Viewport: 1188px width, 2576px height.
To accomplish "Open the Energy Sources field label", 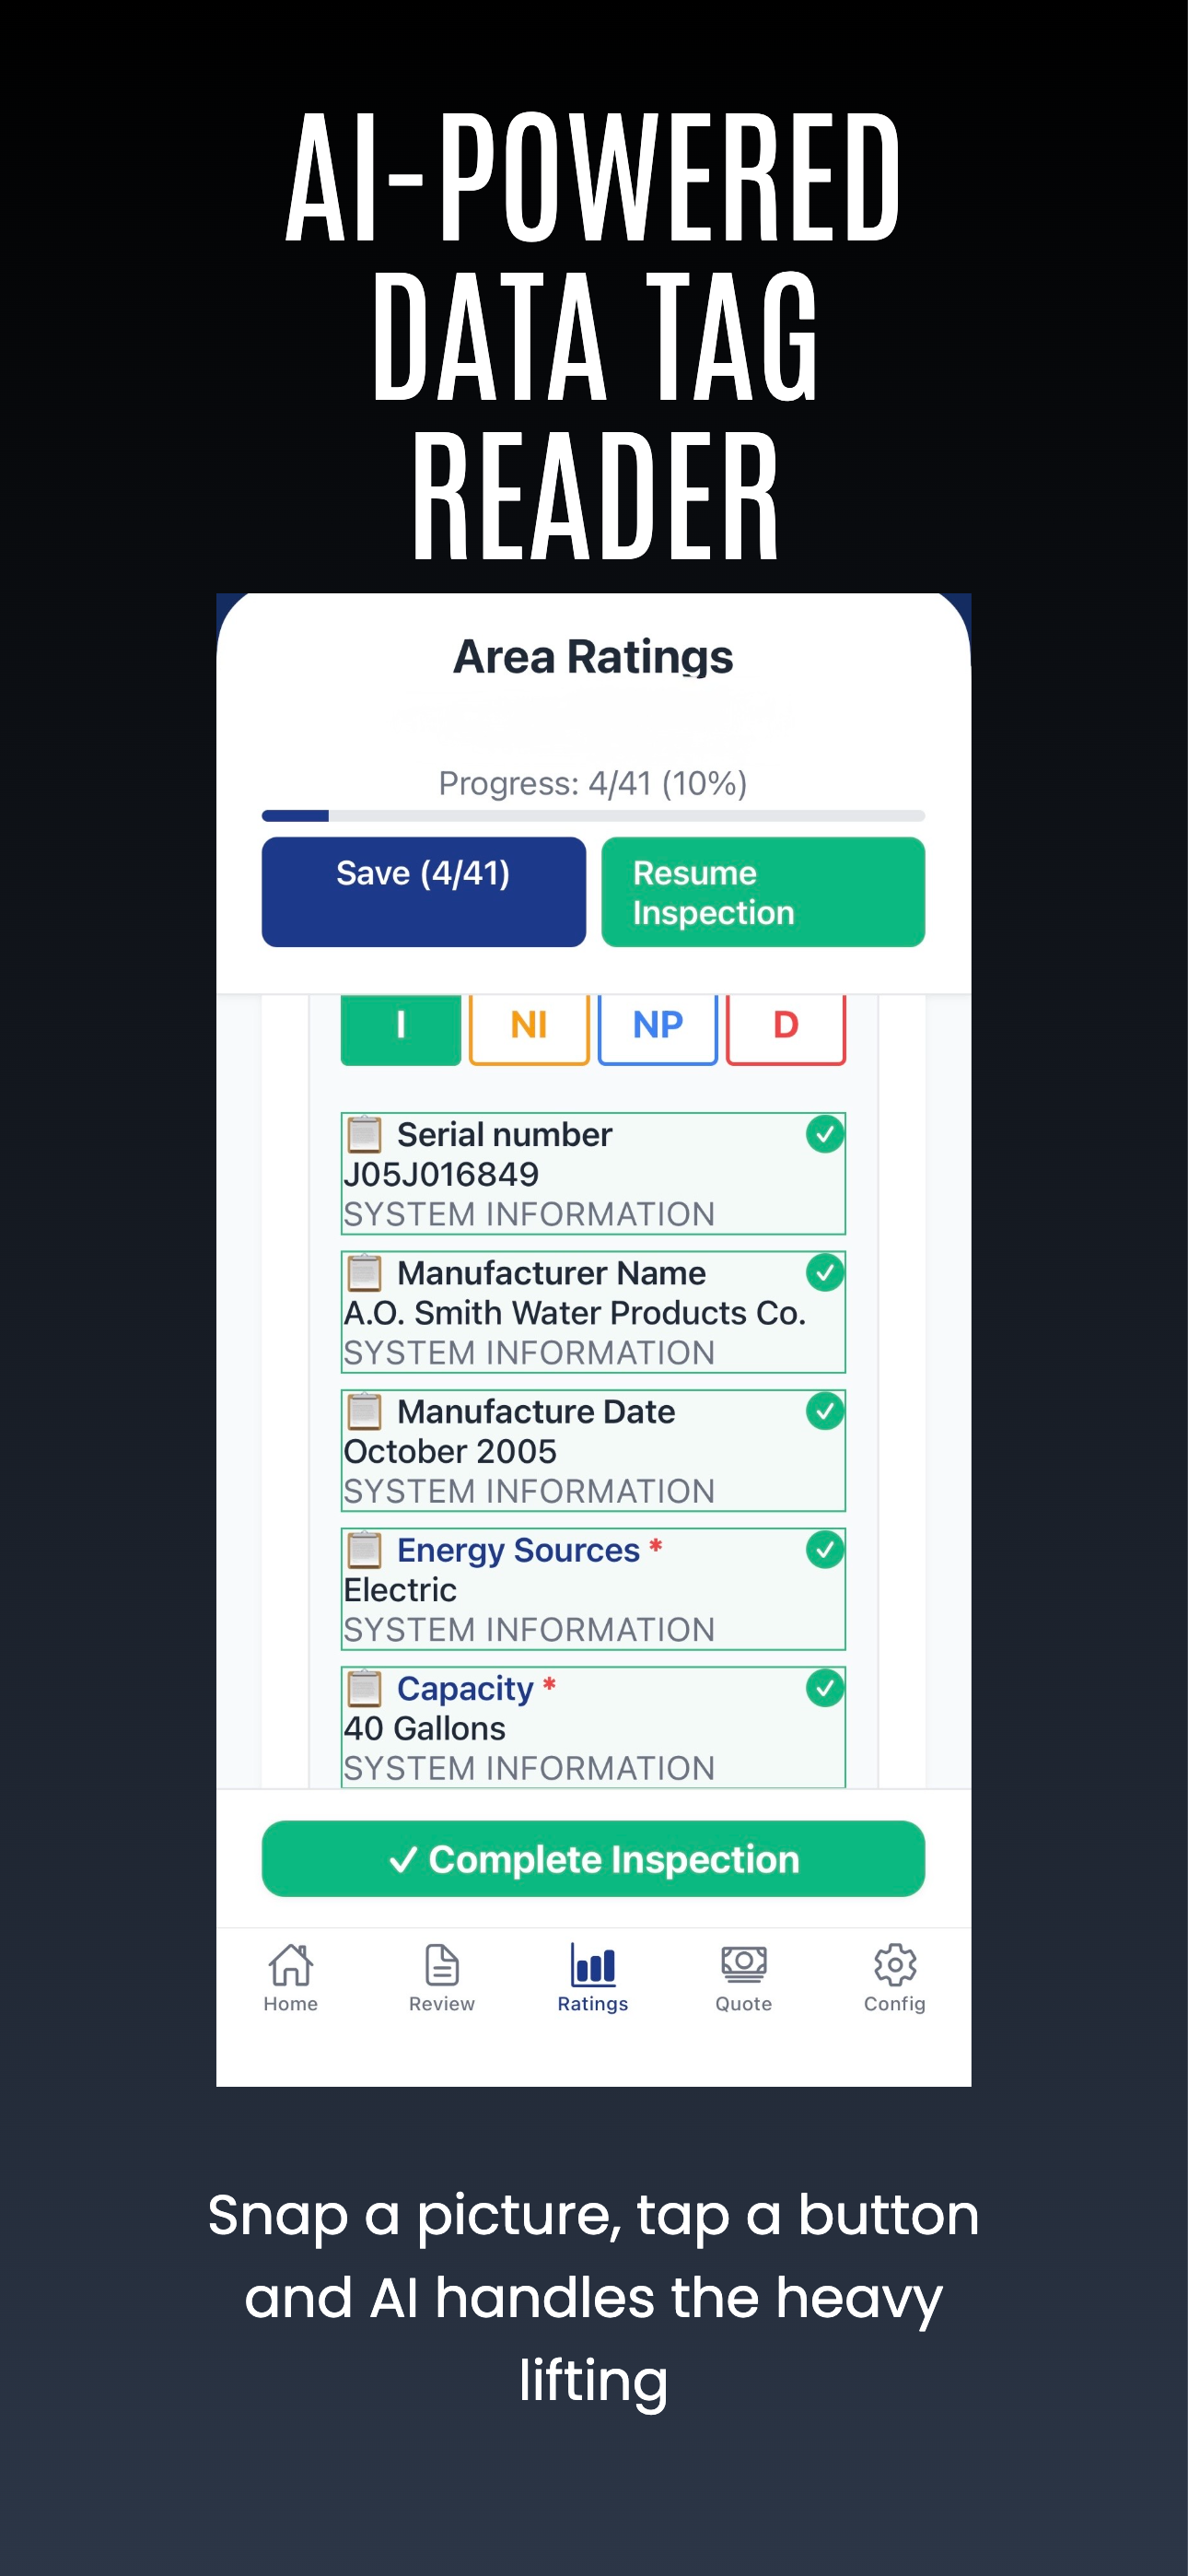I will click(518, 1549).
